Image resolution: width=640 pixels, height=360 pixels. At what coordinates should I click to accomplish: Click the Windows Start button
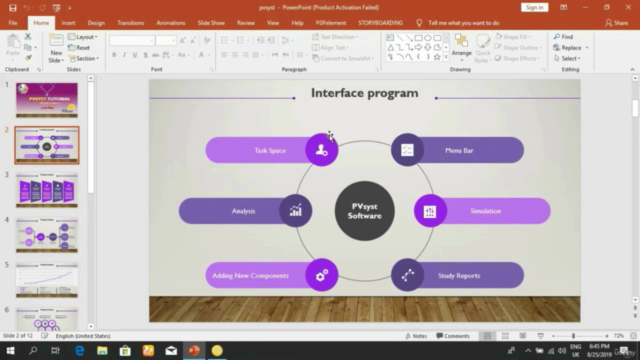point(10,351)
